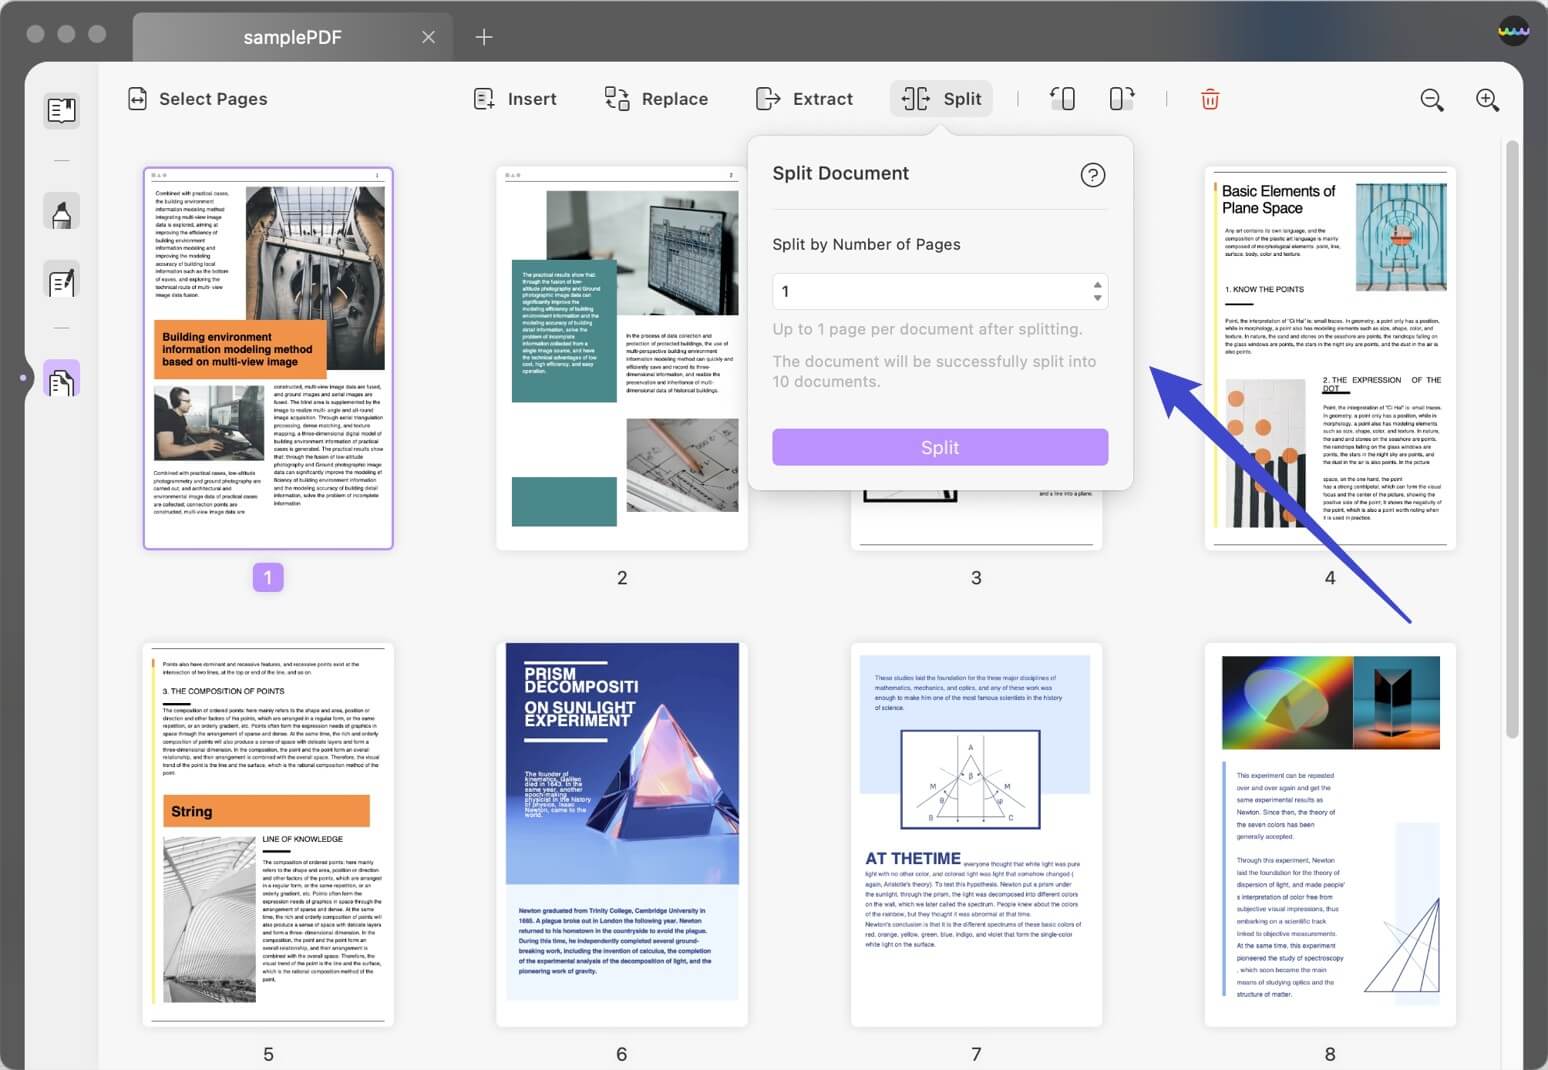
Task: Delete selected page with trash icon
Action: pos(1210,99)
